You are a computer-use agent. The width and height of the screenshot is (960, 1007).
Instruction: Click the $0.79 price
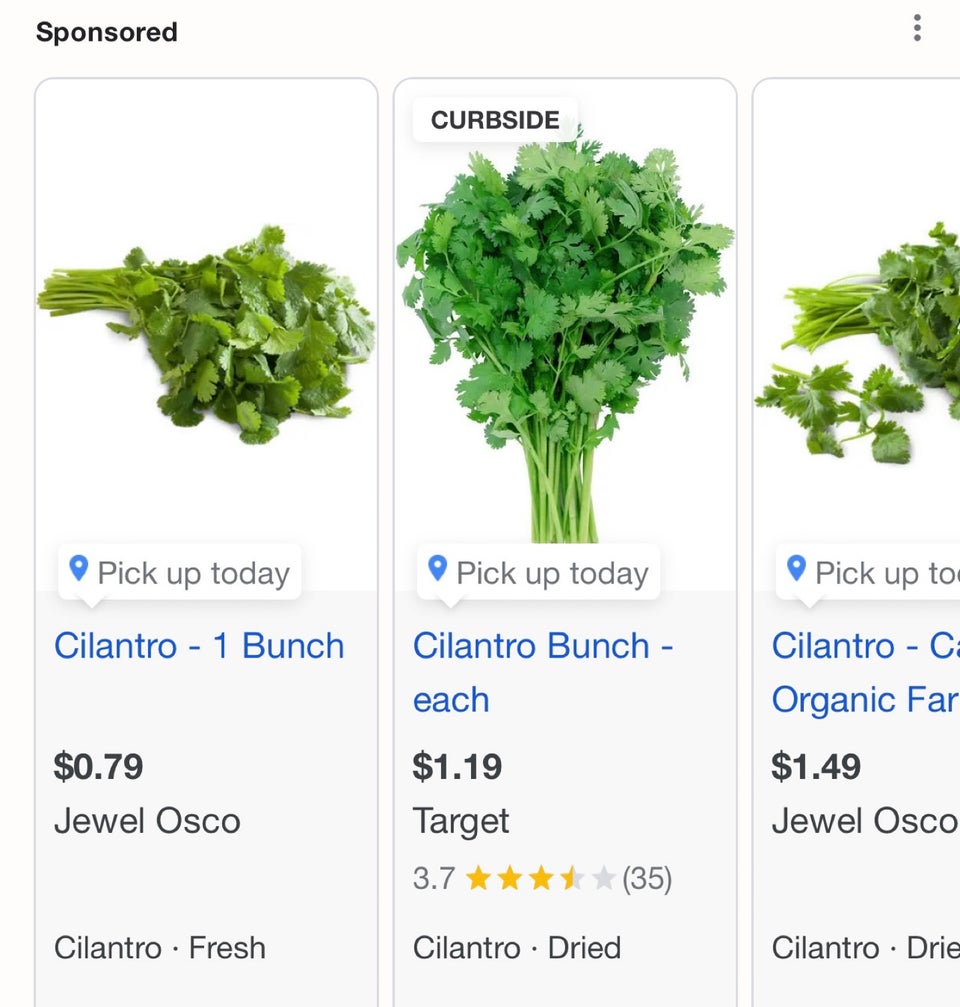(x=99, y=767)
